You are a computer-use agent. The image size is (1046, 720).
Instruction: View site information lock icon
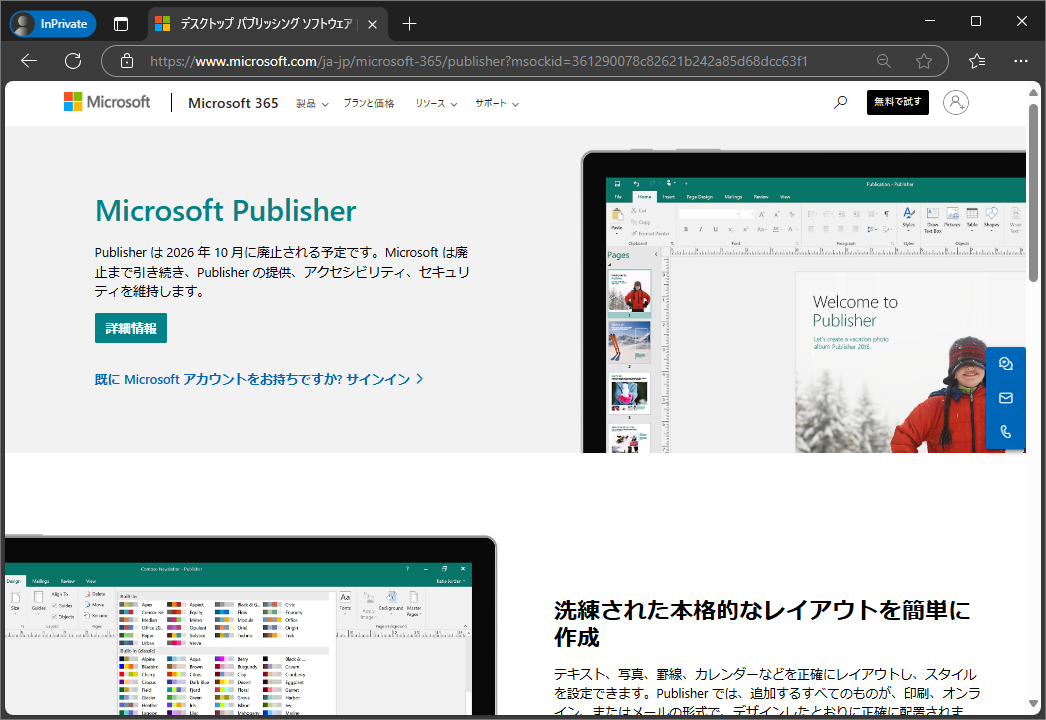point(127,61)
